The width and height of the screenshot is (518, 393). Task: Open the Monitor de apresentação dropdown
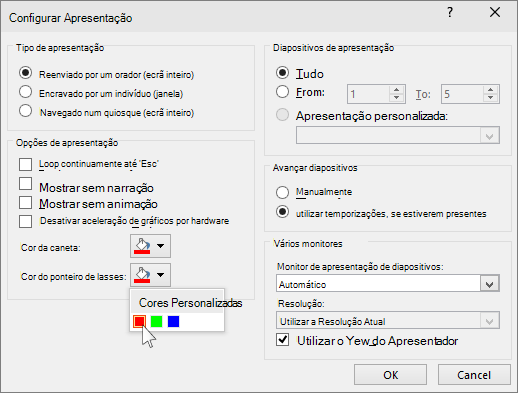click(x=490, y=284)
